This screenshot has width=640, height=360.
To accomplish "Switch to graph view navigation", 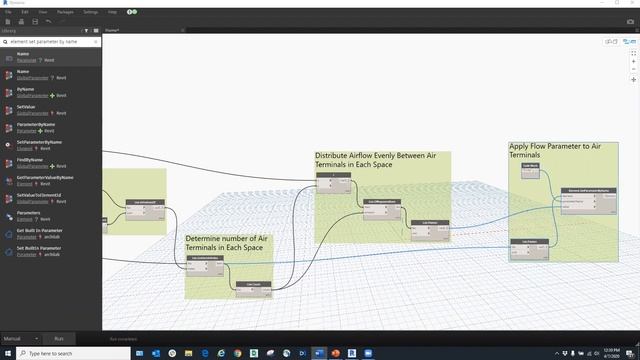I will (629, 42).
